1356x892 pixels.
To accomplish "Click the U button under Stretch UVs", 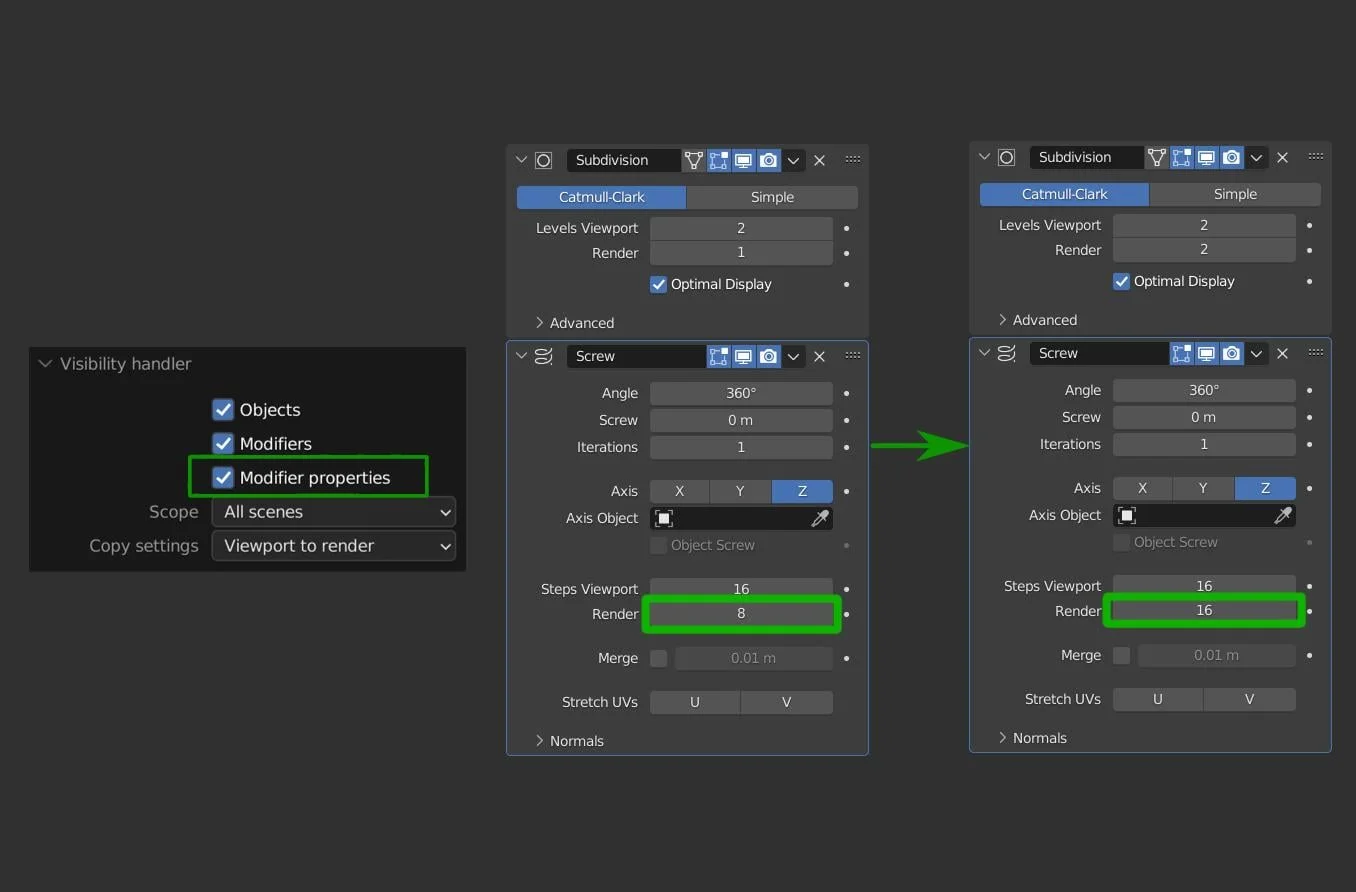I will tap(694, 702).
